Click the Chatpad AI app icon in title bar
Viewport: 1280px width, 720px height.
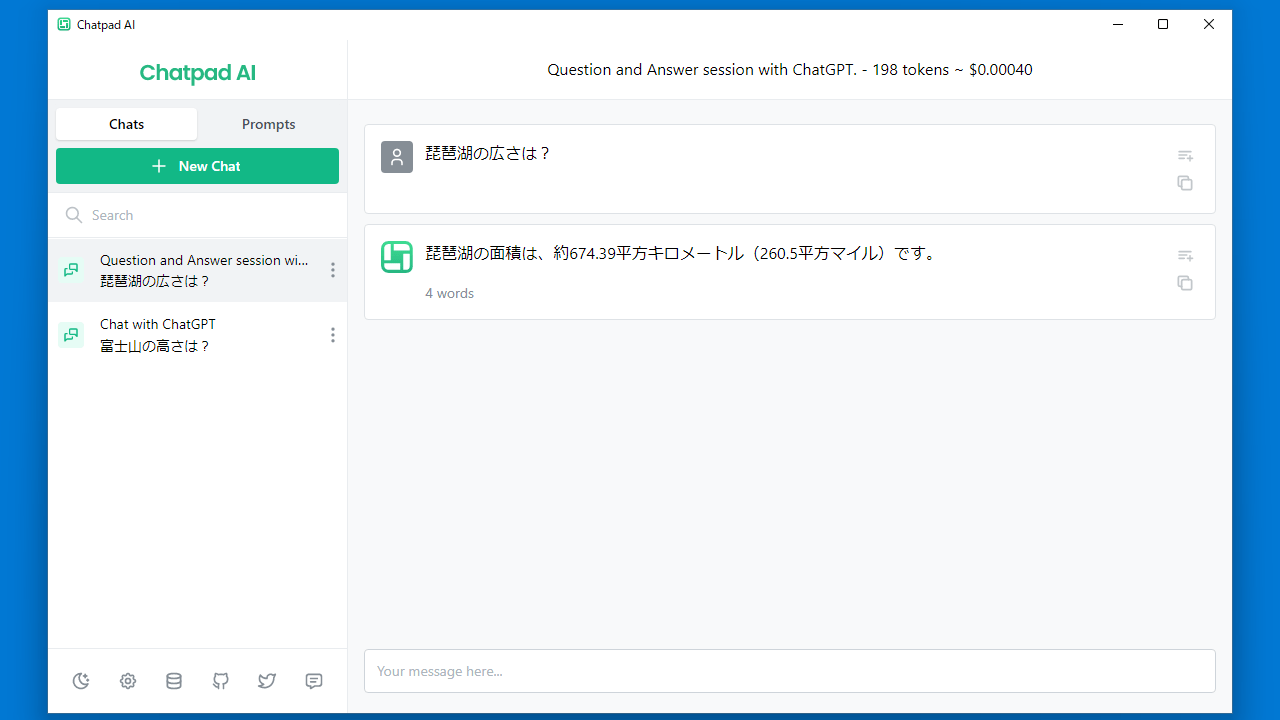(64, 25)
